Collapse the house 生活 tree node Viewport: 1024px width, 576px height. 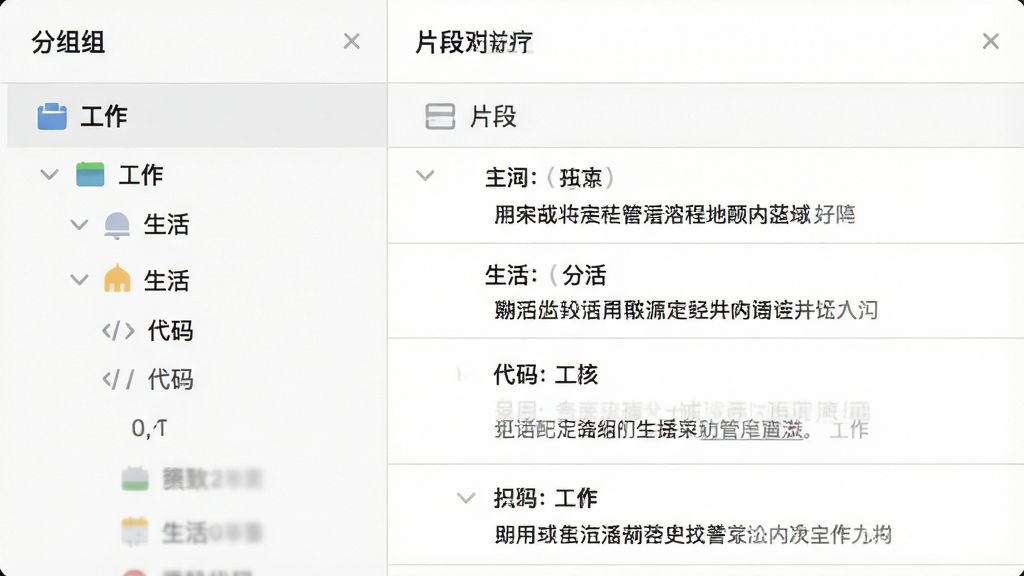[x=79, y=280]
